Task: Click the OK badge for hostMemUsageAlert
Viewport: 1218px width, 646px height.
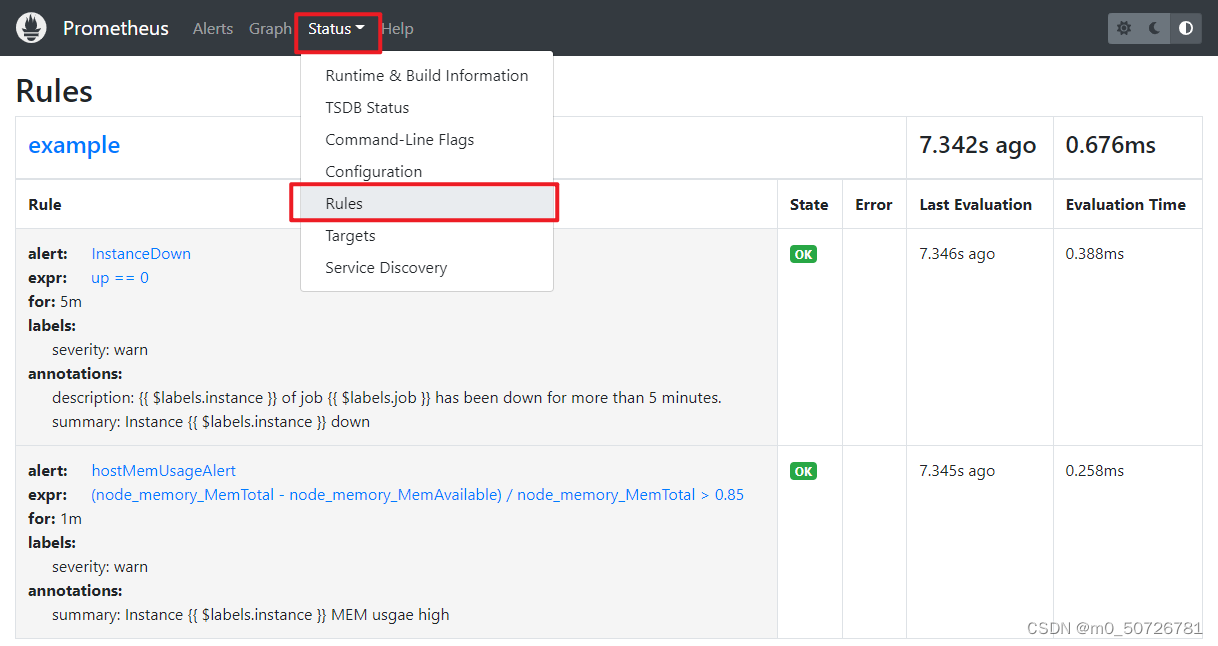Action: pyautogui.click(x=803, y=471)
